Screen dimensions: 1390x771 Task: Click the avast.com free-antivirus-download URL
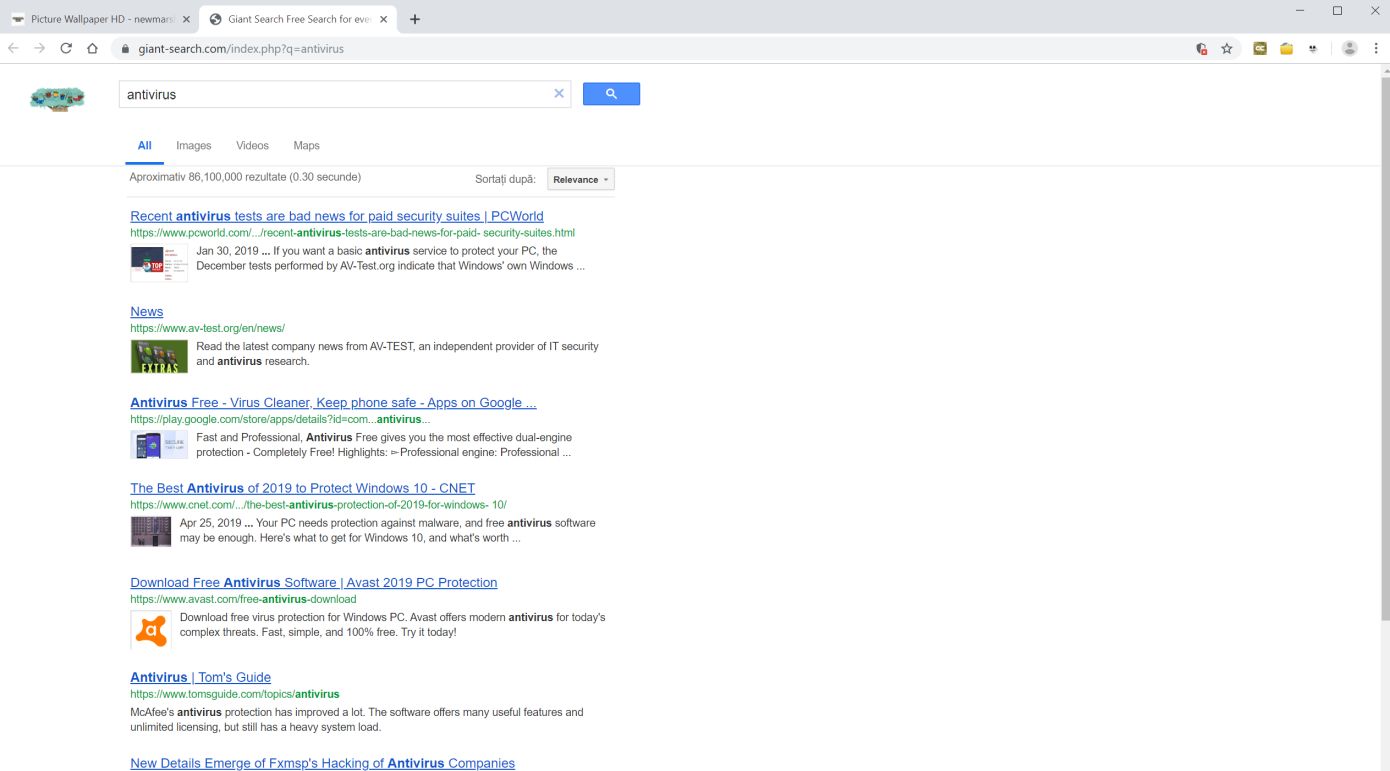243,600
